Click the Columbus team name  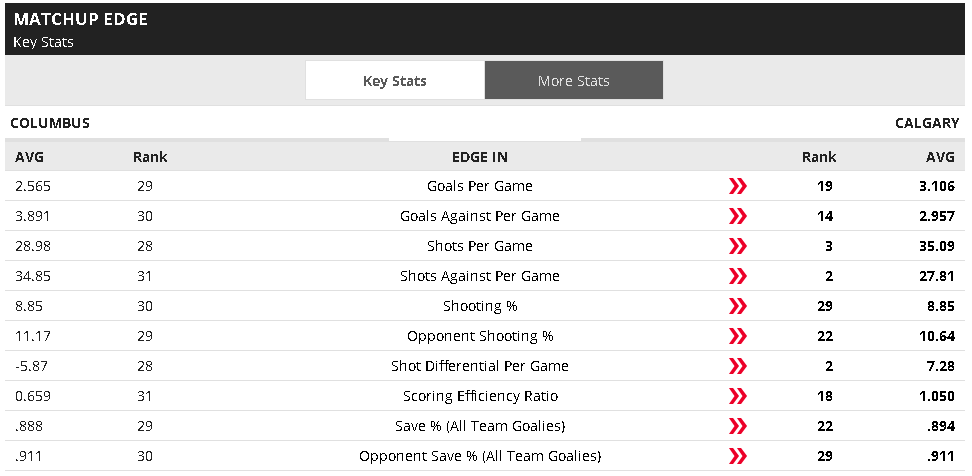click(x=50, y=123)
